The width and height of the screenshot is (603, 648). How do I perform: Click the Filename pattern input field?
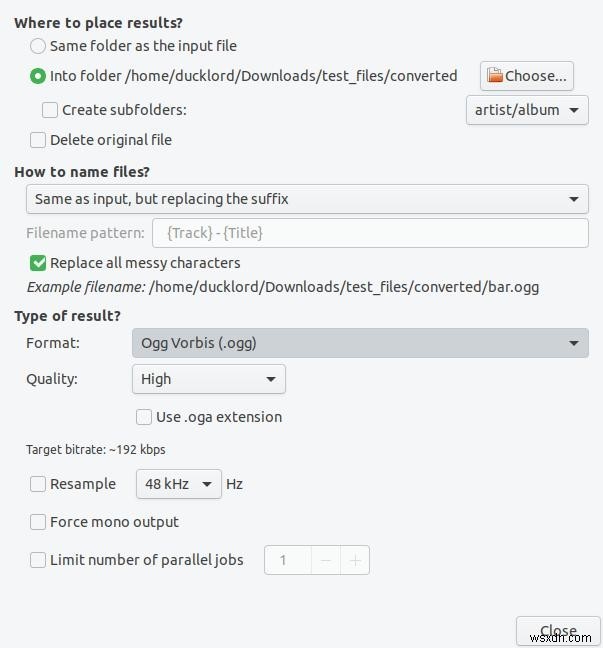[x=370, y=233]
